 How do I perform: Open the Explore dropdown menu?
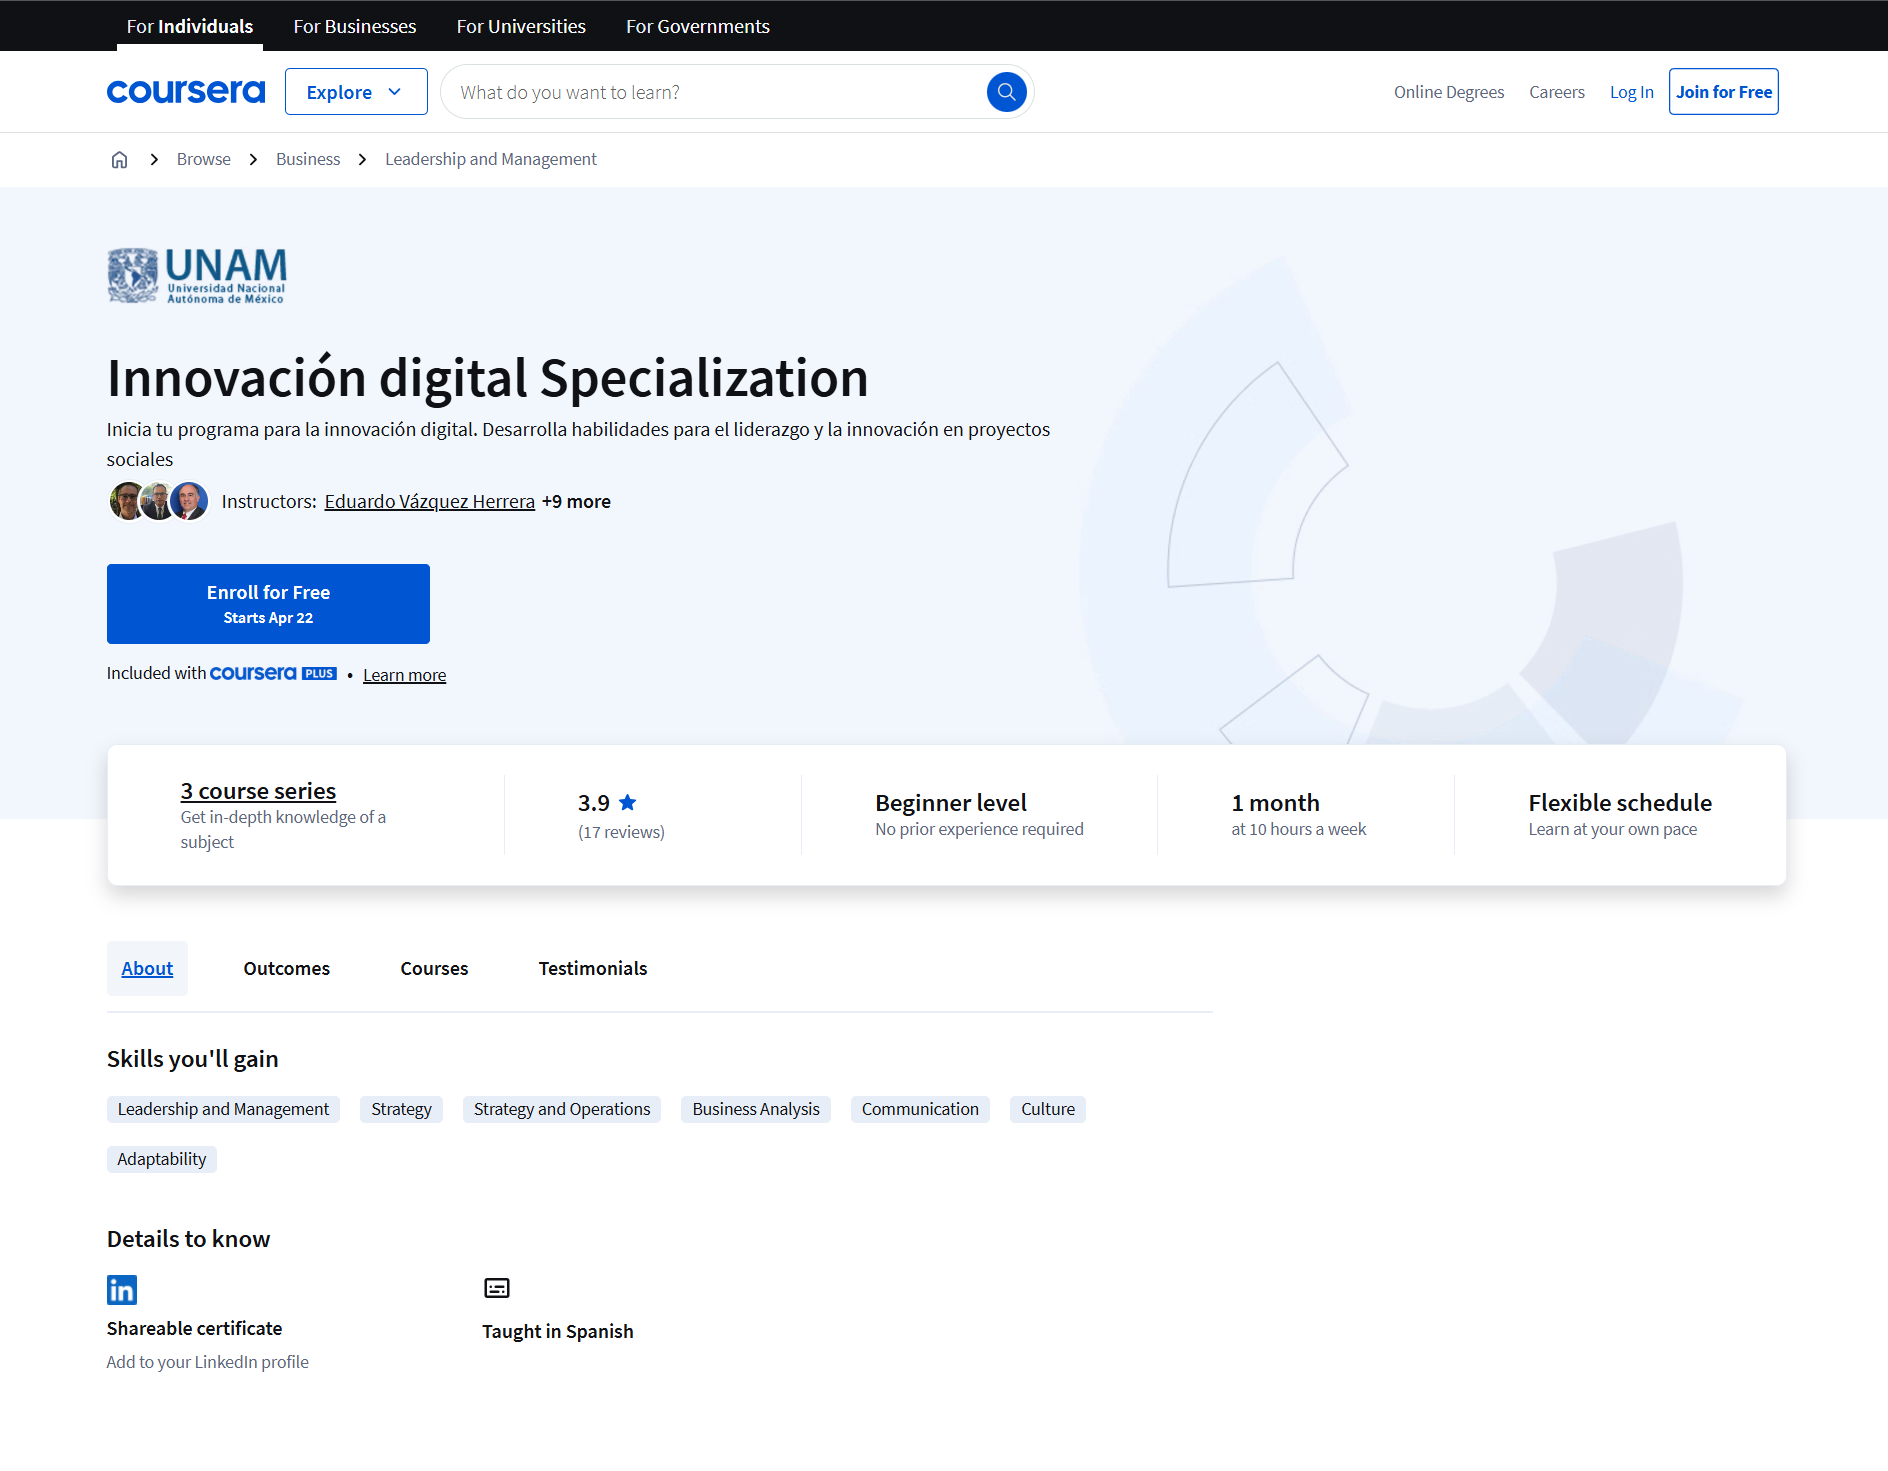(356, 92)
